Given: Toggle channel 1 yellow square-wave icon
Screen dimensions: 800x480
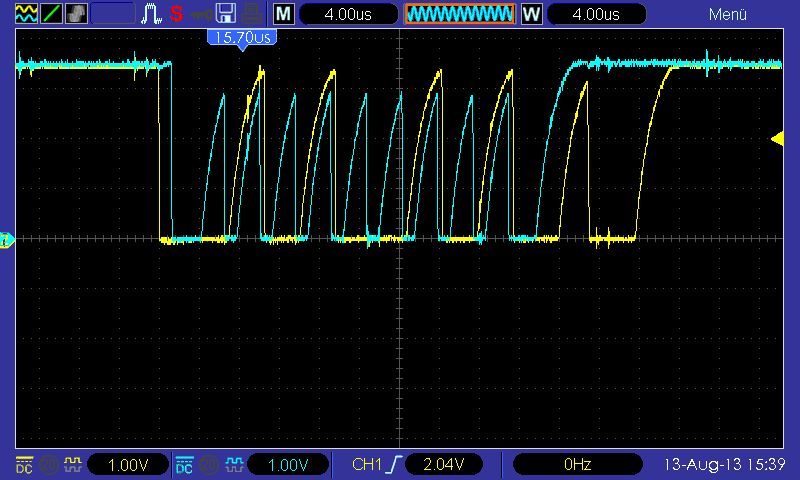Looking at the screenshot, I should pyautogui.click(x=73, y=464).
